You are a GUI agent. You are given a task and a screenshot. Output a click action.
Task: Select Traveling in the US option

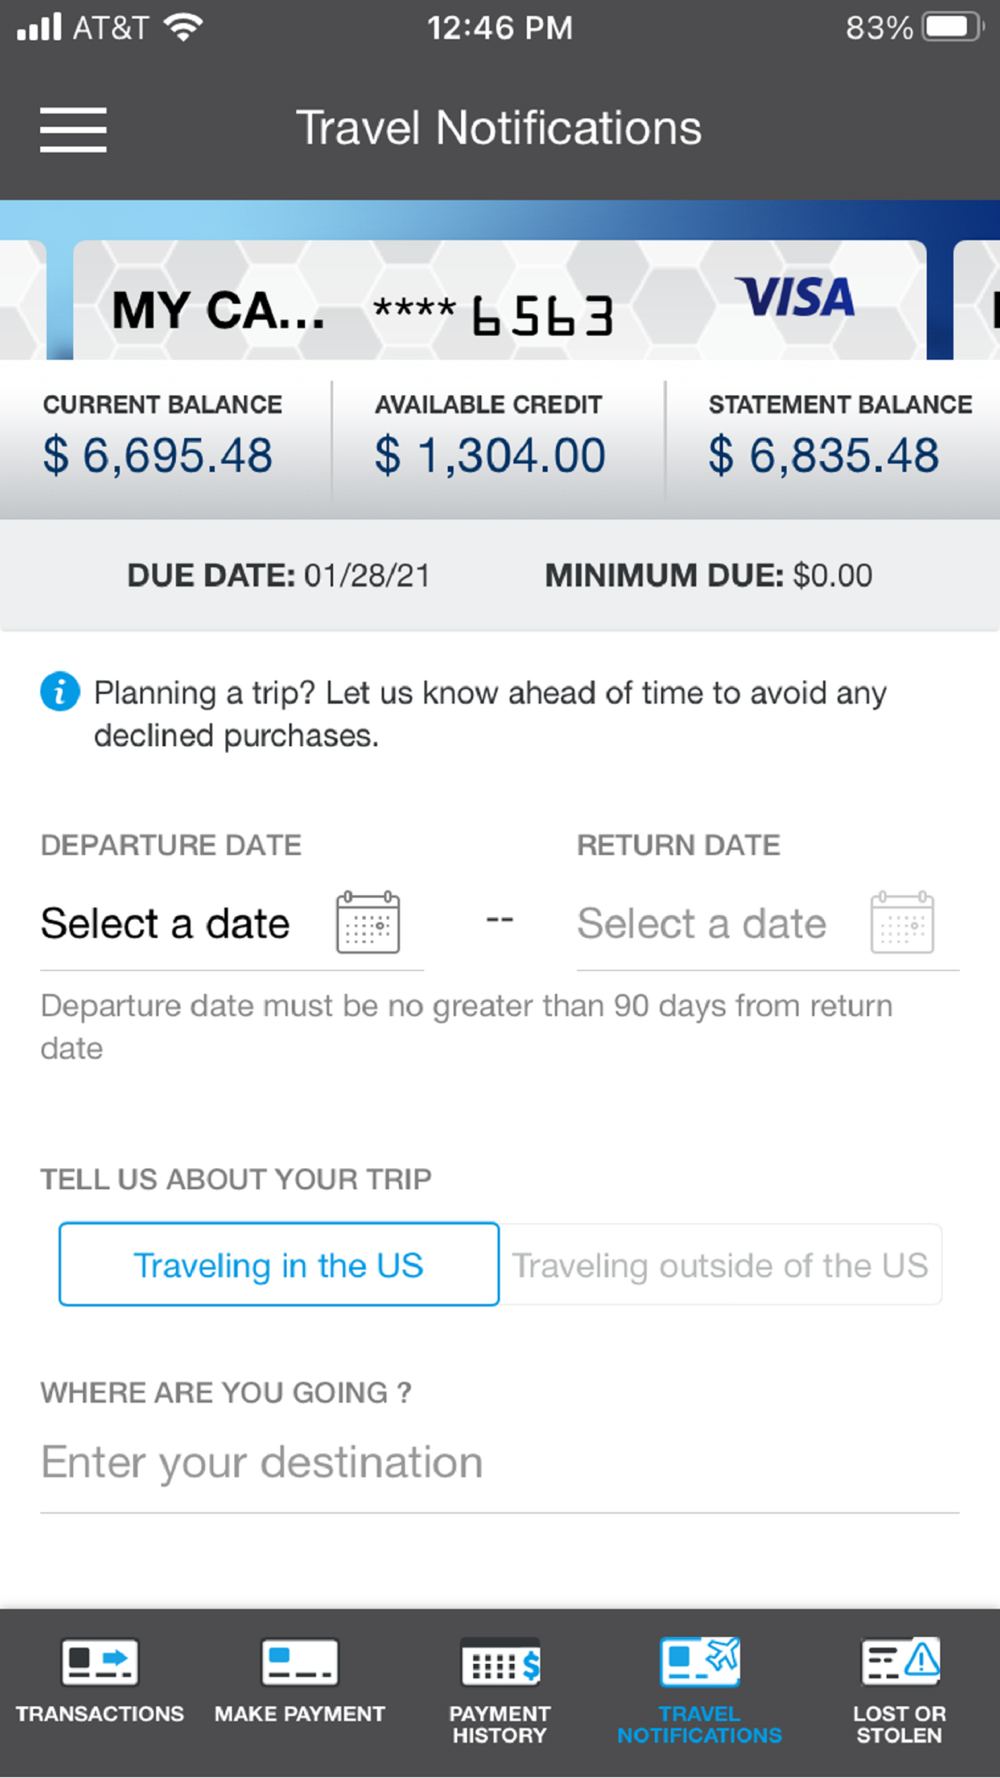pos(279,1264)
